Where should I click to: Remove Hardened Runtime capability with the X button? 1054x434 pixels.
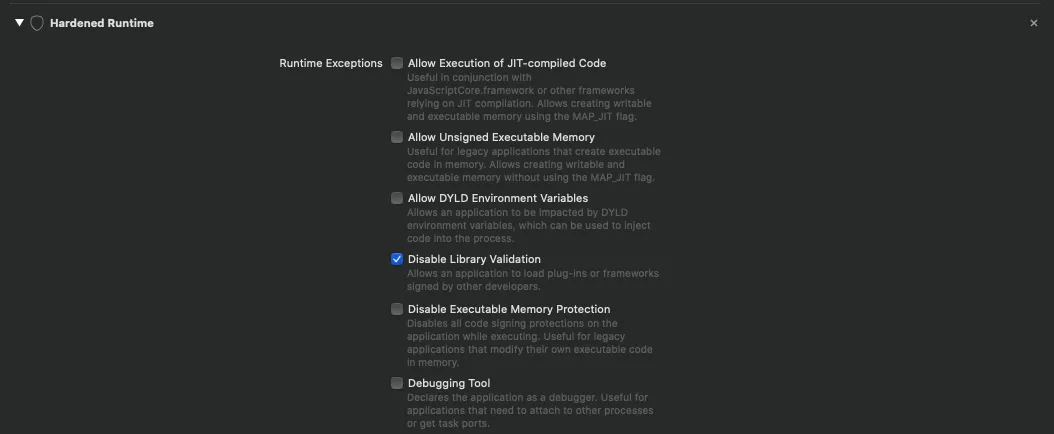[1034, 23]
